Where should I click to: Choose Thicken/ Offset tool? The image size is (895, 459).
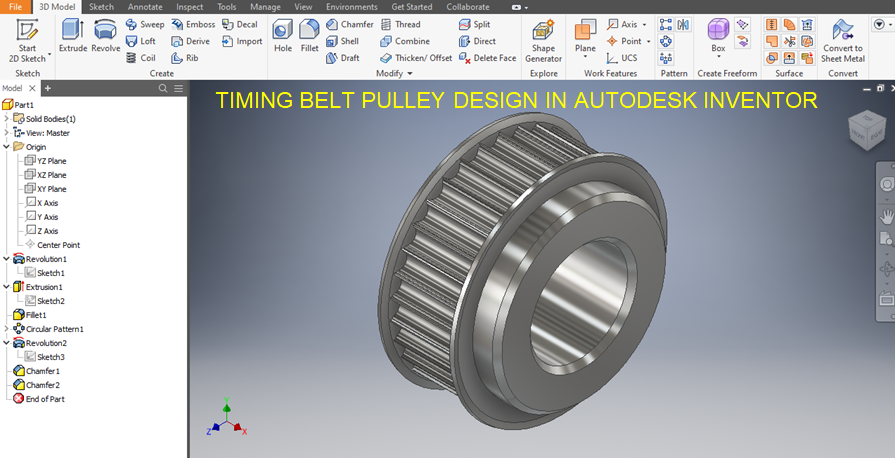click(x=416, y=58)
